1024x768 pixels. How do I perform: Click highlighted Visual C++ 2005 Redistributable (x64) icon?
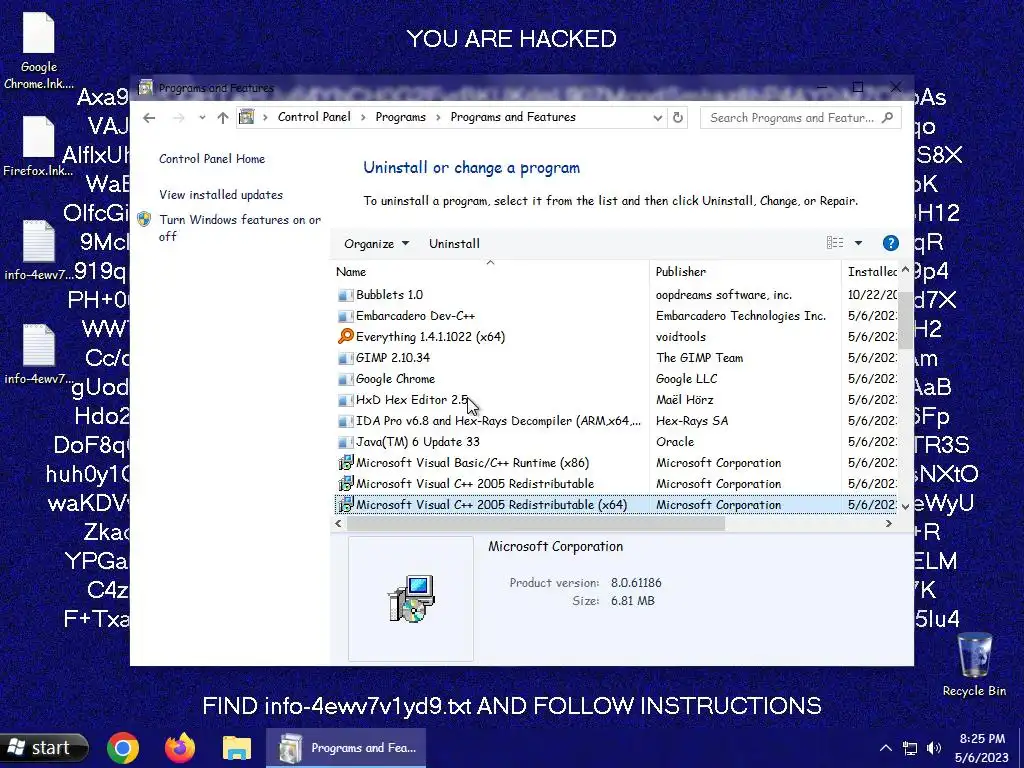click(x=345, y=504)
